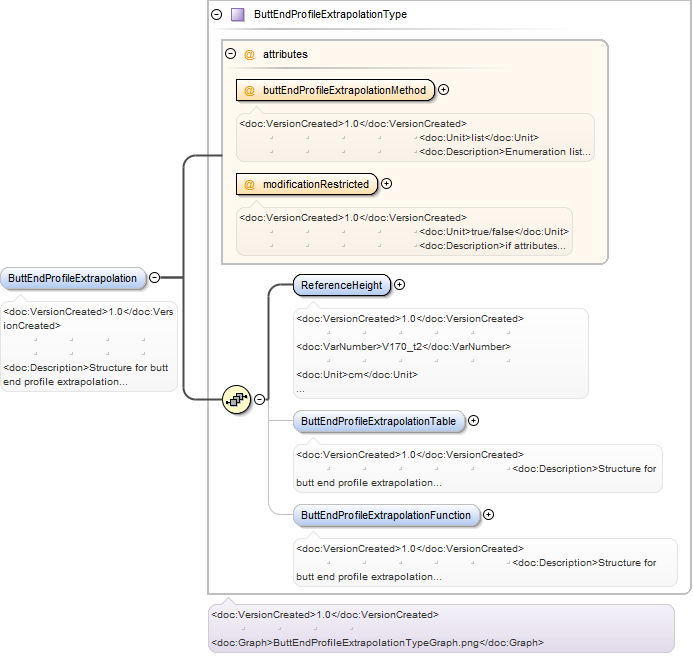693x656 pixels.
Task: Click VersionCreated annotation under ReferenceHeight
Action: point(410,319)
